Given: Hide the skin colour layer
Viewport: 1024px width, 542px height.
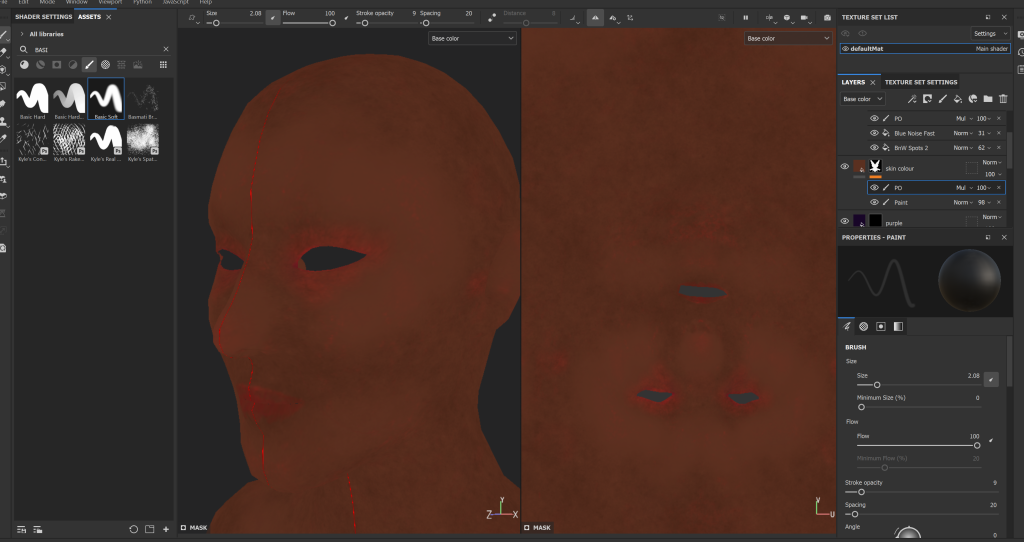Looking at the screenshot, I should coord(844,167).
